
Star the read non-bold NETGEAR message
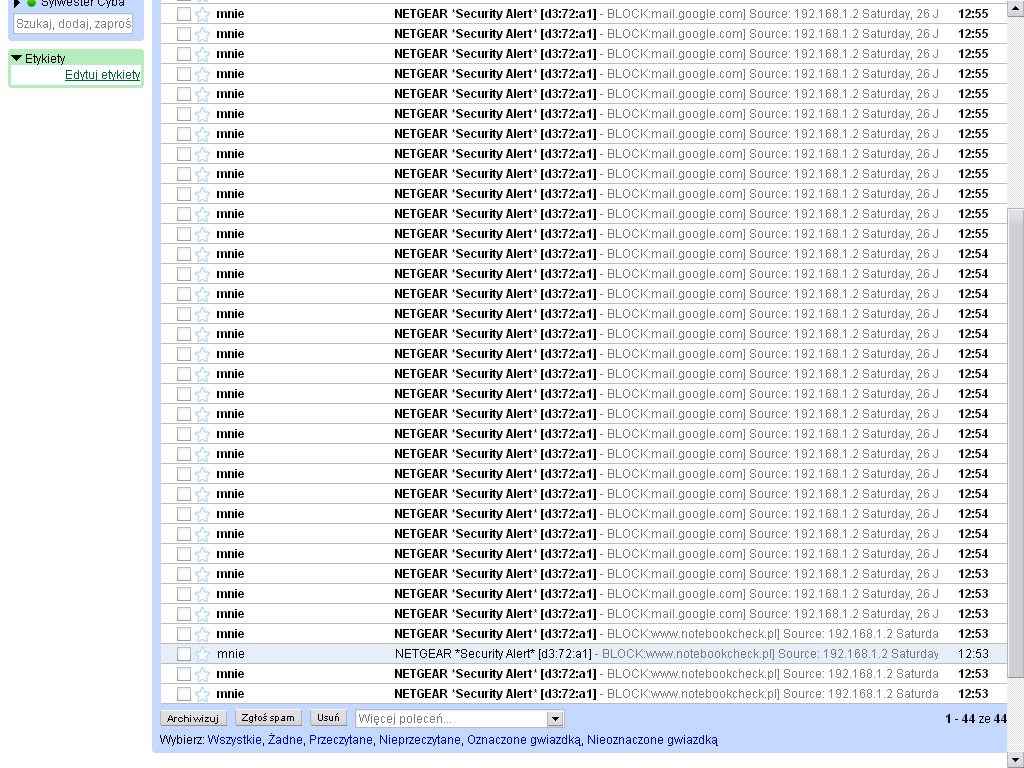(202, 654)
